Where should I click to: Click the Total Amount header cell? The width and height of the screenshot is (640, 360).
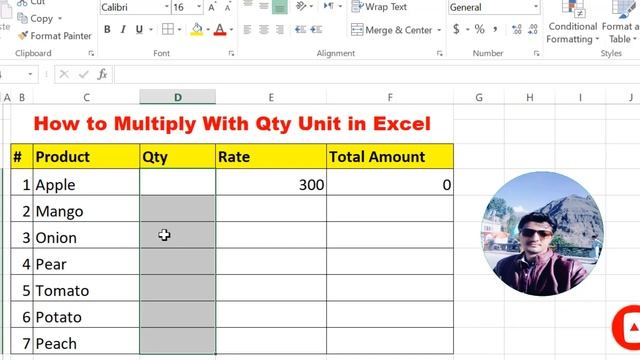390,157
